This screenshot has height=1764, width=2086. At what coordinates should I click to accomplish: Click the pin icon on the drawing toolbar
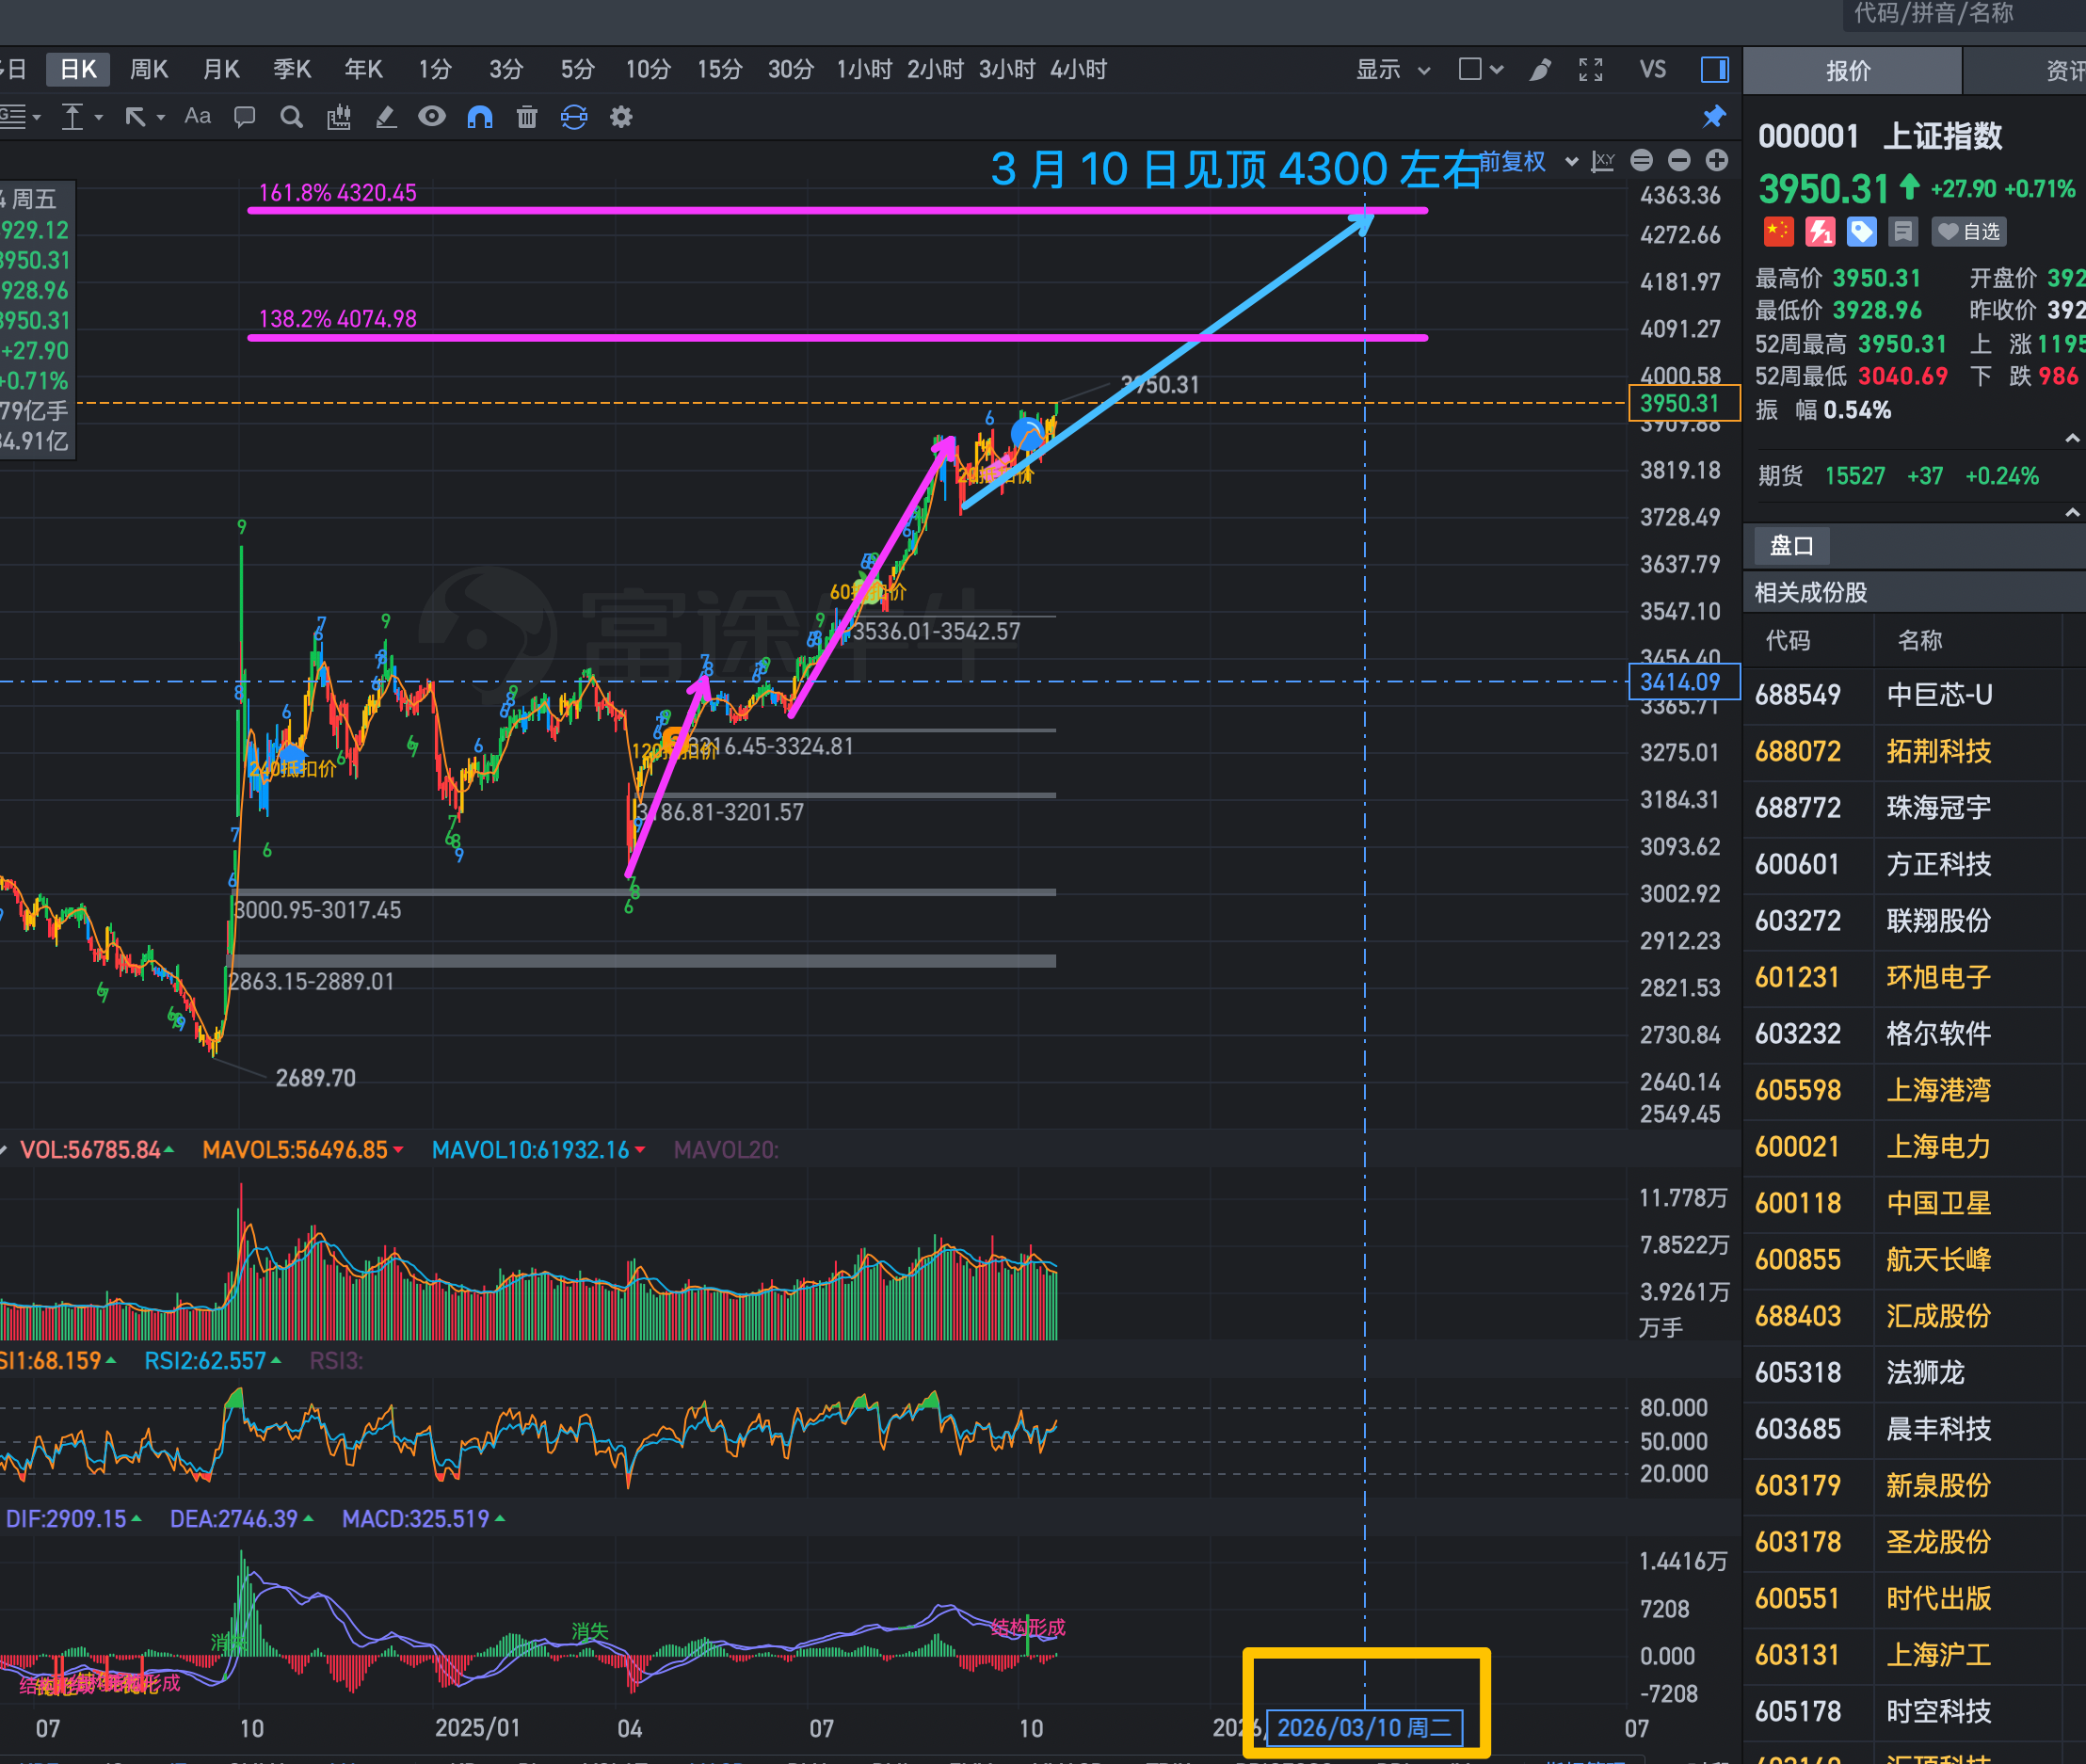tap(1714, 117)
